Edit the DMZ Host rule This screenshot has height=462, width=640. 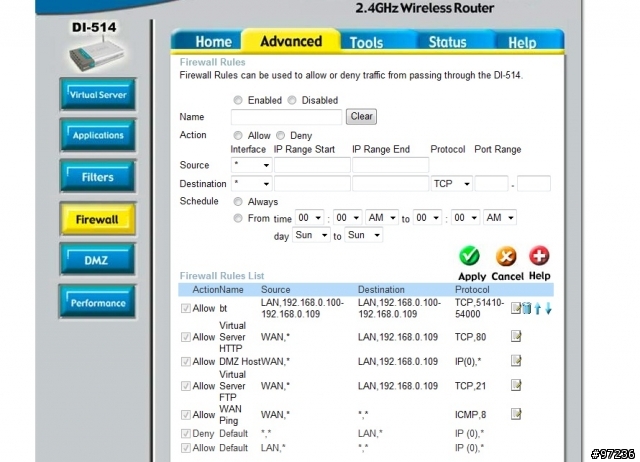pos(516,361)
